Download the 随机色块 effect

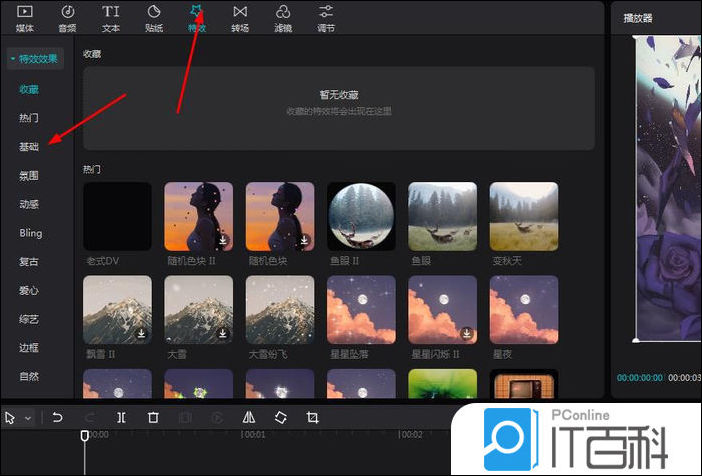pyautogui.click(x=304, y=240)
